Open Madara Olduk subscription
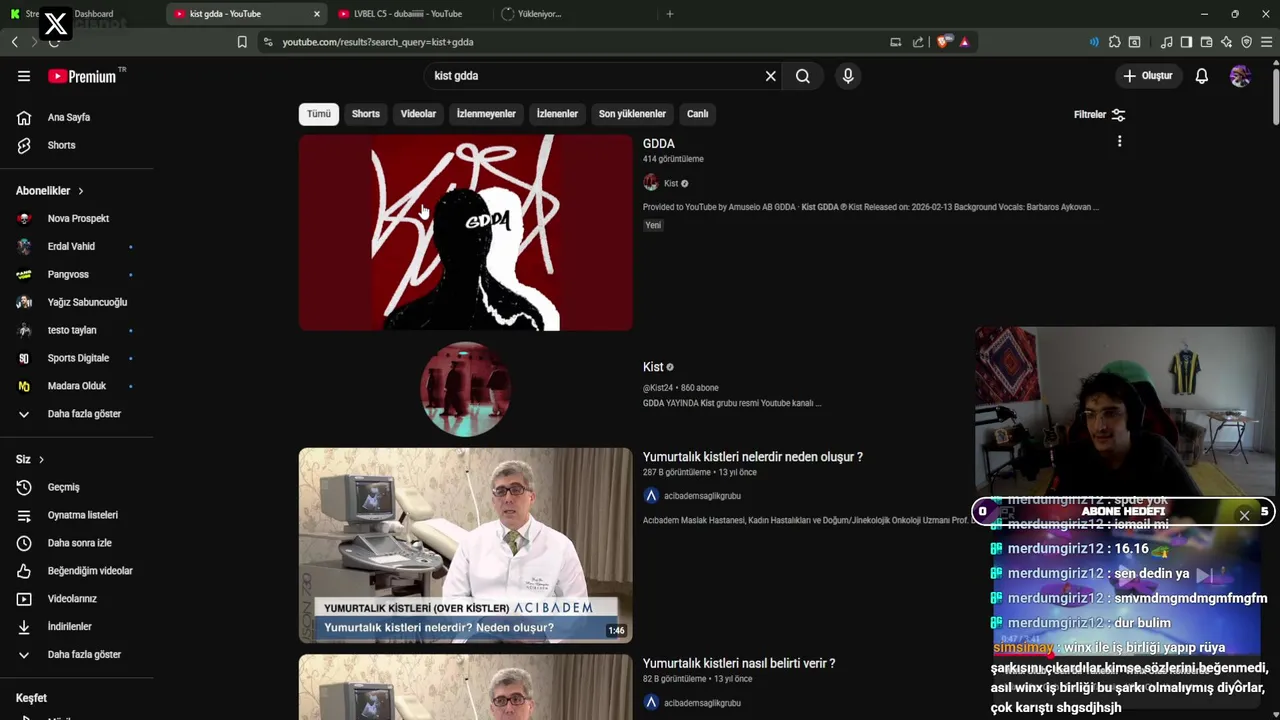Image resolution: width=1280 pixels, height=720 pixels. click(76, 386)
